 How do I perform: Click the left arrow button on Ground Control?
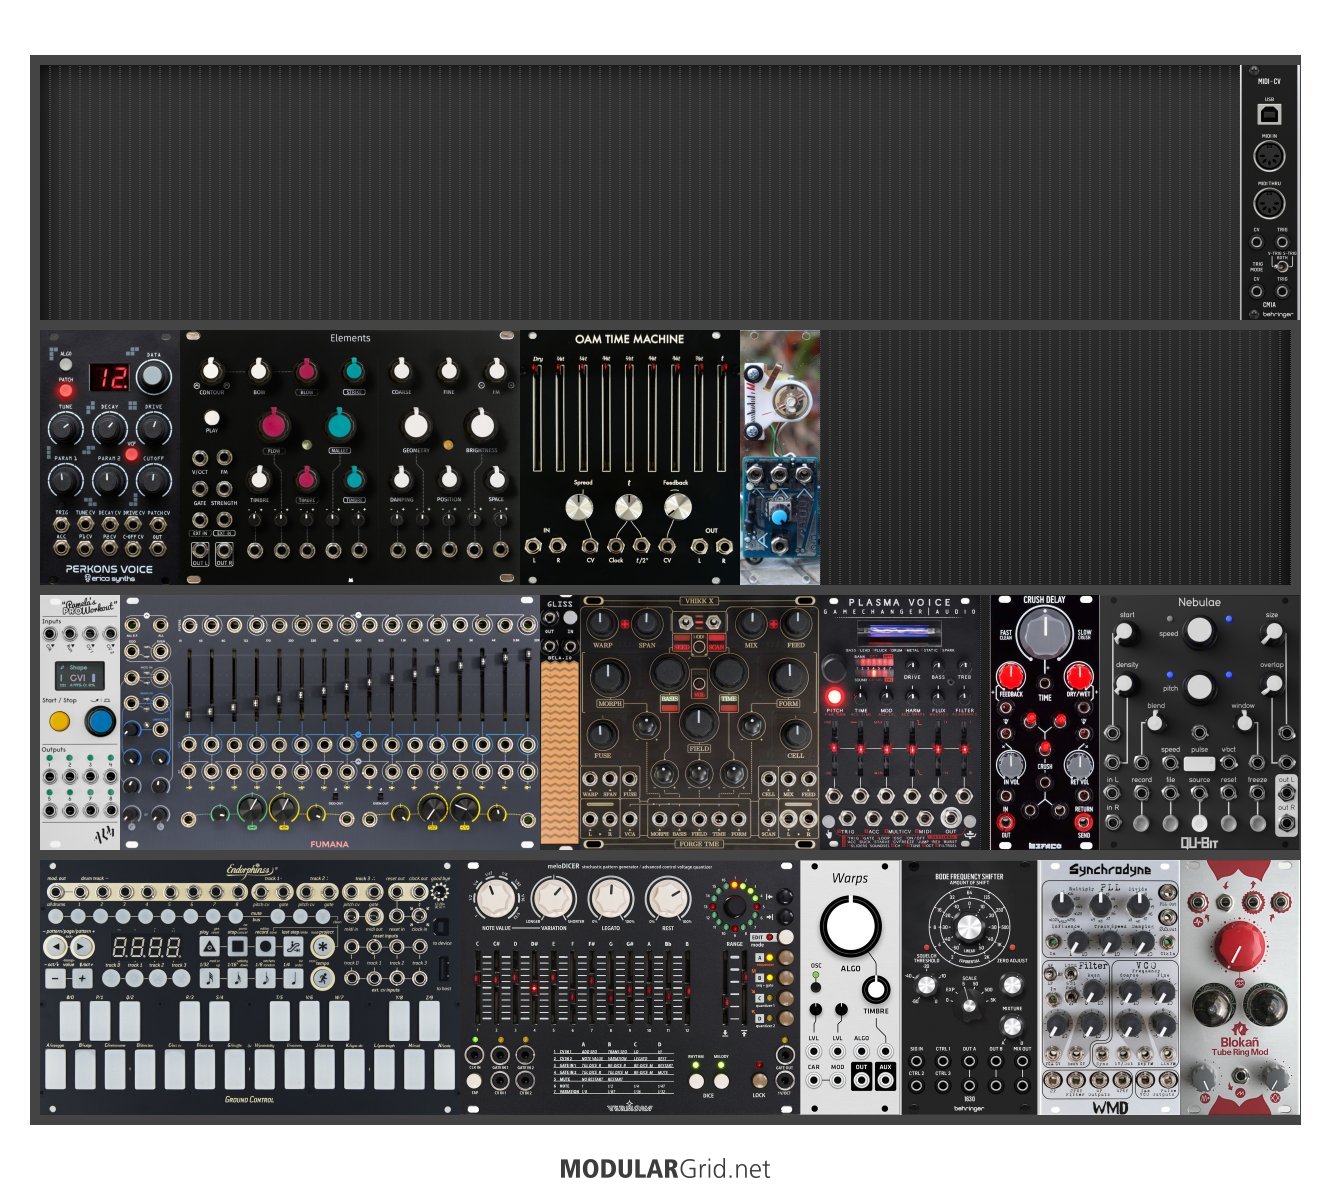coord(56,946)
